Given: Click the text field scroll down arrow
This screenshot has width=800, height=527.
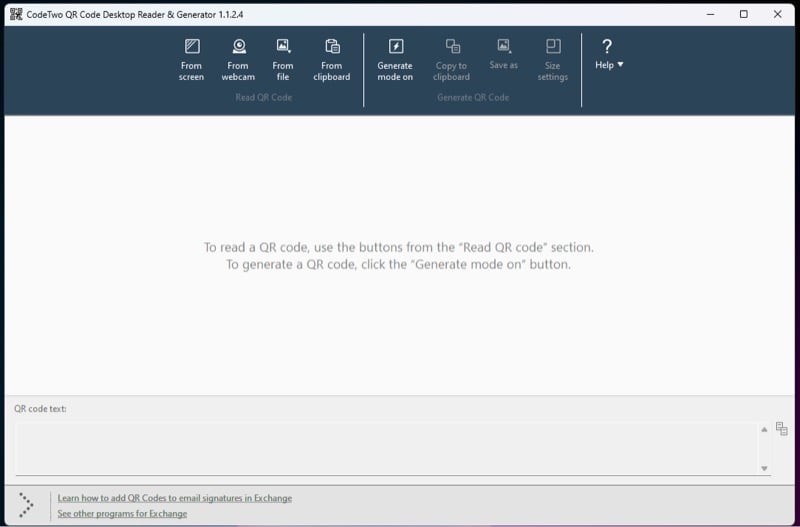Looking at the screenshot, I should 764,468.
